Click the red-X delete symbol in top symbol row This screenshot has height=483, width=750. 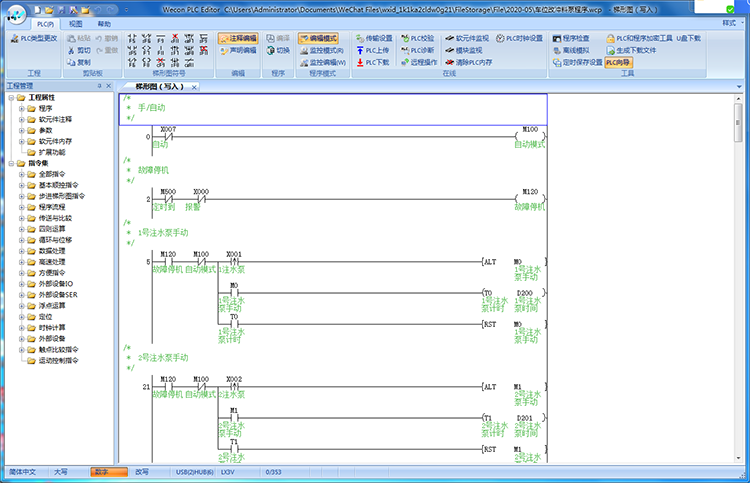(x=175, y=38)
